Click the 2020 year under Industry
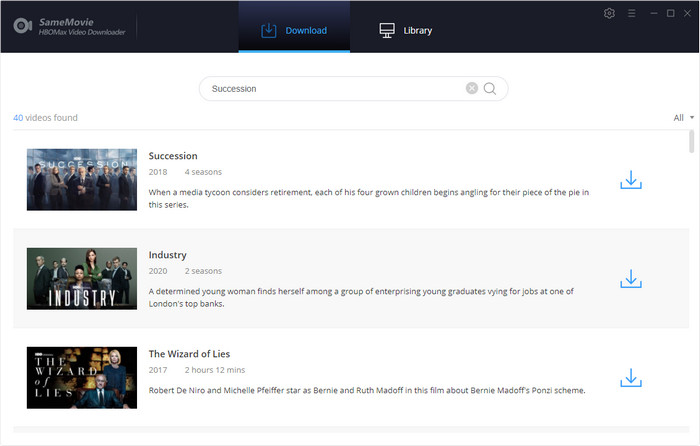The image size is (700, 446). tap(158, 271)
